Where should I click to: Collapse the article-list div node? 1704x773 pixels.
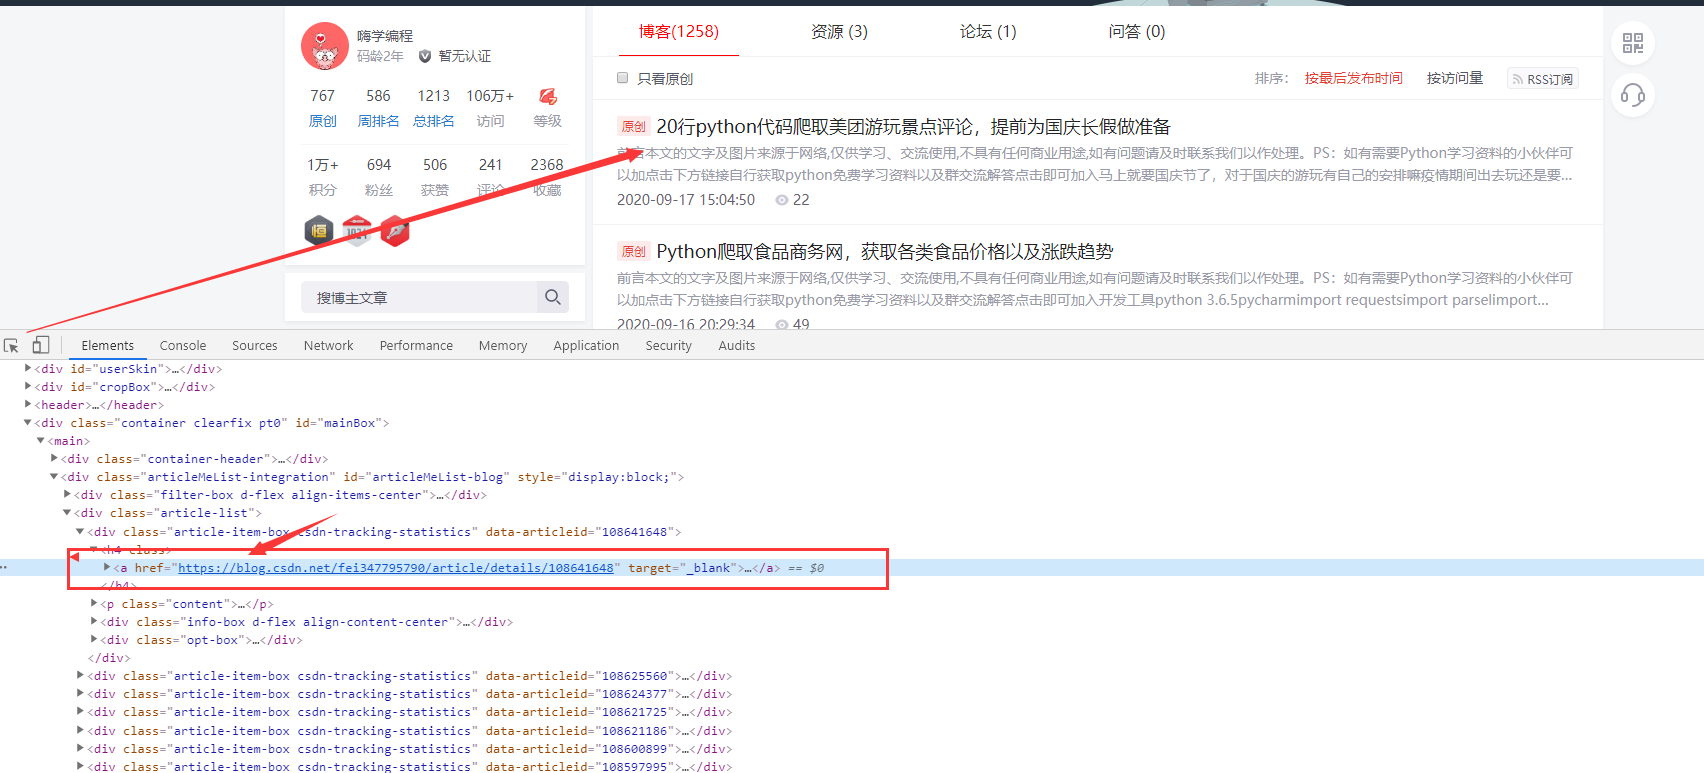pyautogui.click(x=67, y=513)
